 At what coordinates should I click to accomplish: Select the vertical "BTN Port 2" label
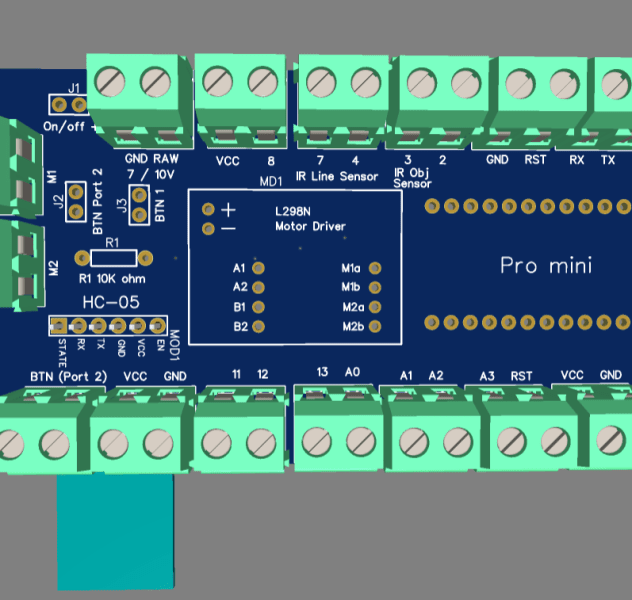pos(98,201)
